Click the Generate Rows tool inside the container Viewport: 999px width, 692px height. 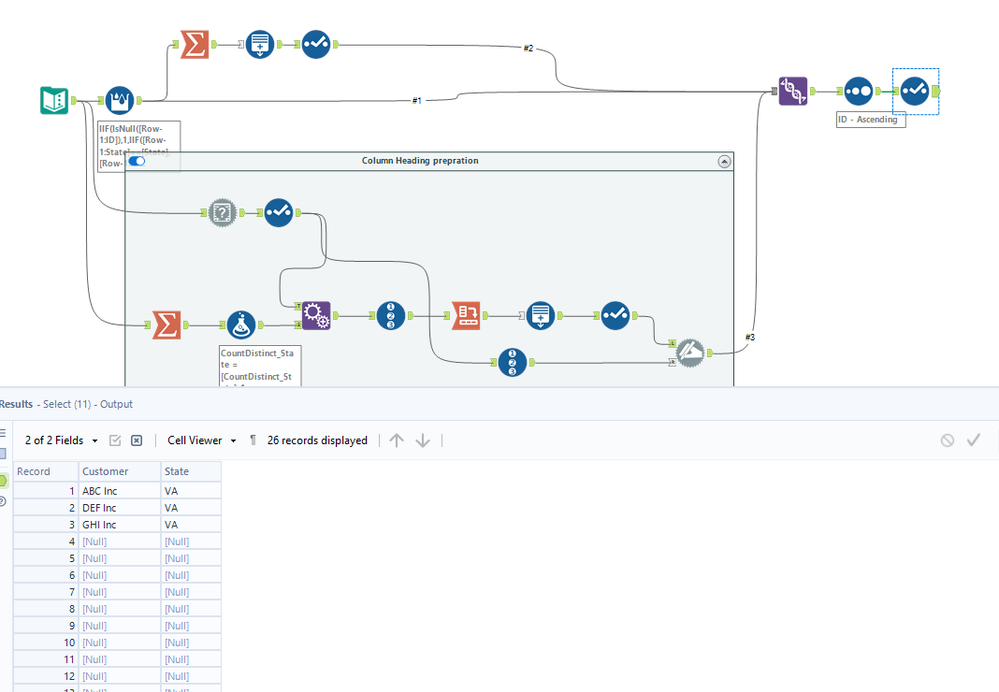(540, 315)
